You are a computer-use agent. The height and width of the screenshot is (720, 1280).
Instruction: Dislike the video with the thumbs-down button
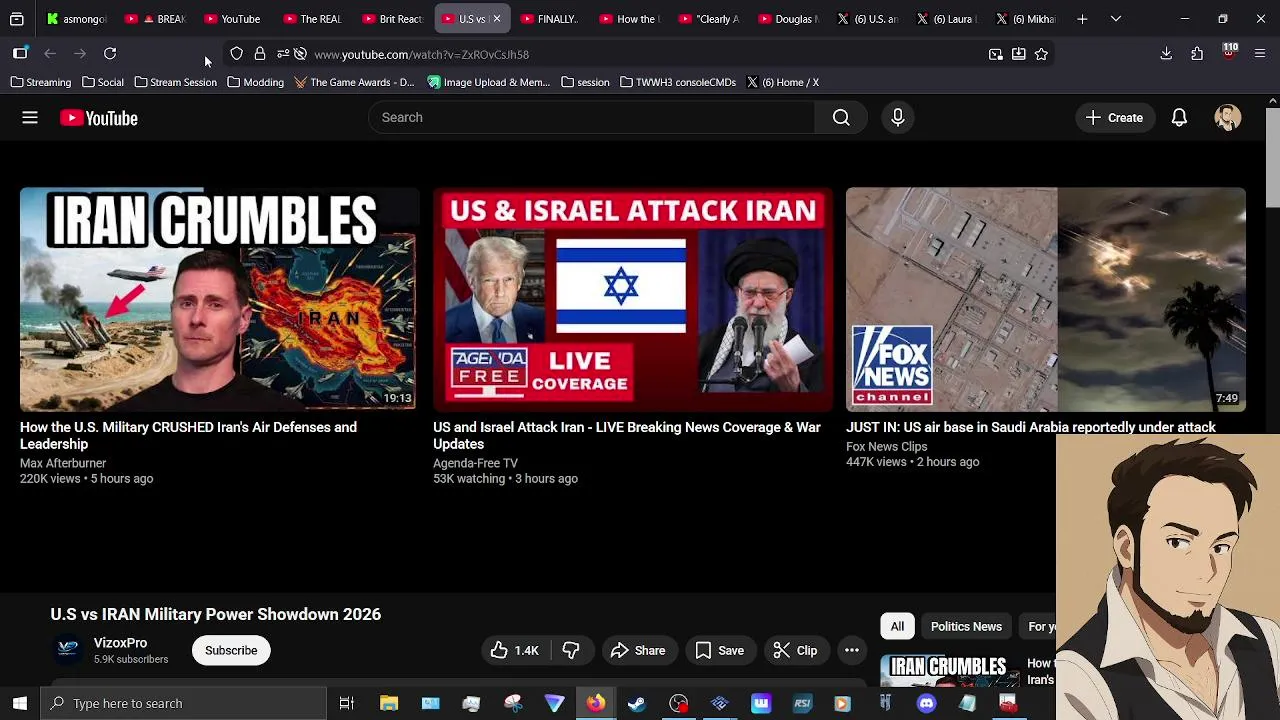pyautogui.click(x=571, y=651)
